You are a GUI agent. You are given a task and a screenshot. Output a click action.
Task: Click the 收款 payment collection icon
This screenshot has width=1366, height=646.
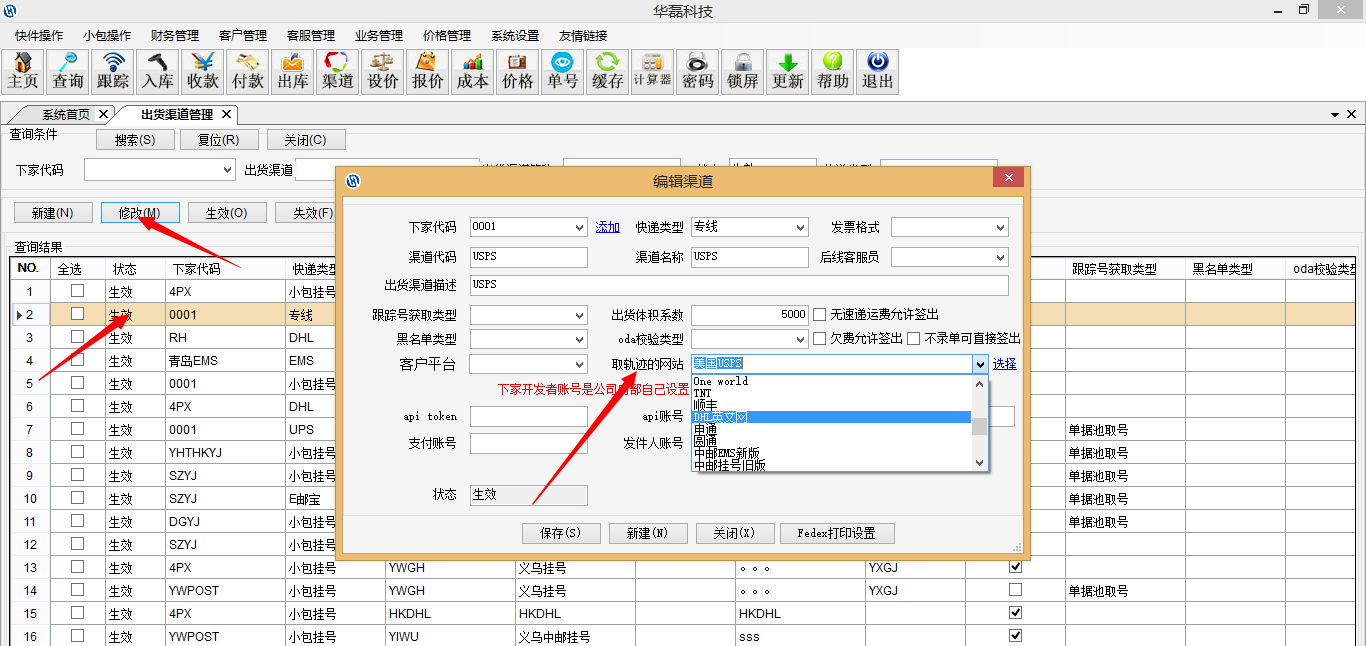[203, 72]
